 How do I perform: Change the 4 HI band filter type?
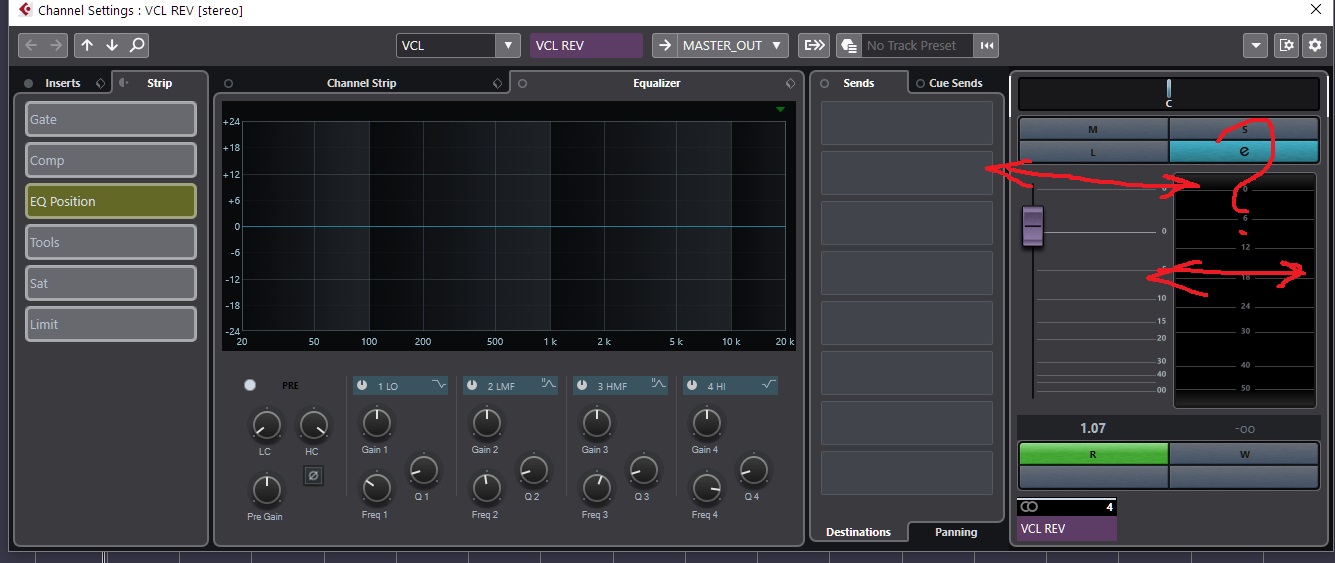click(x=769, y=385)
